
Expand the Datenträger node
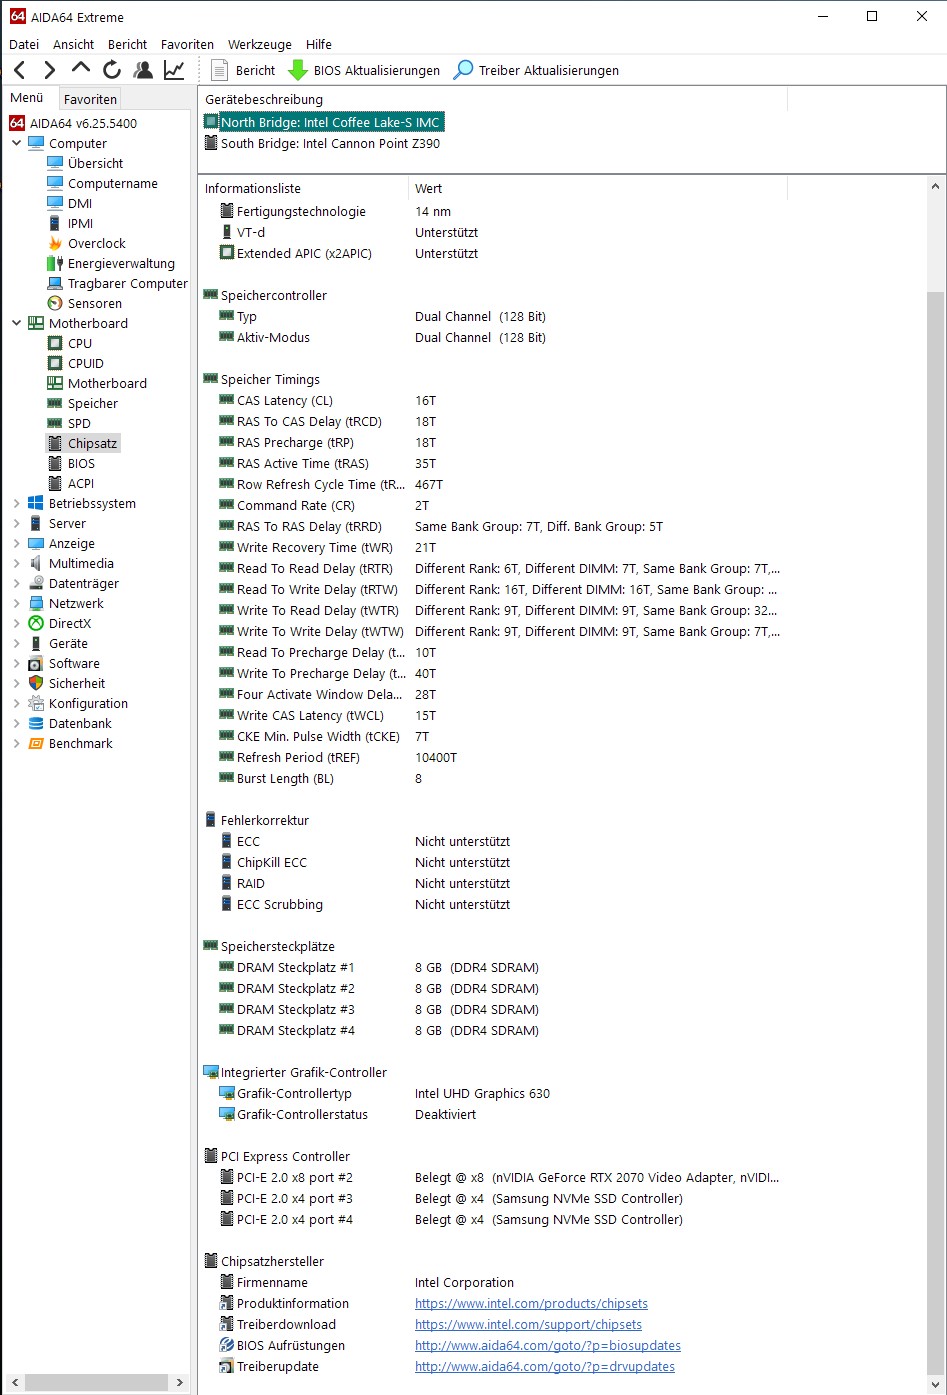click(16, 583)
